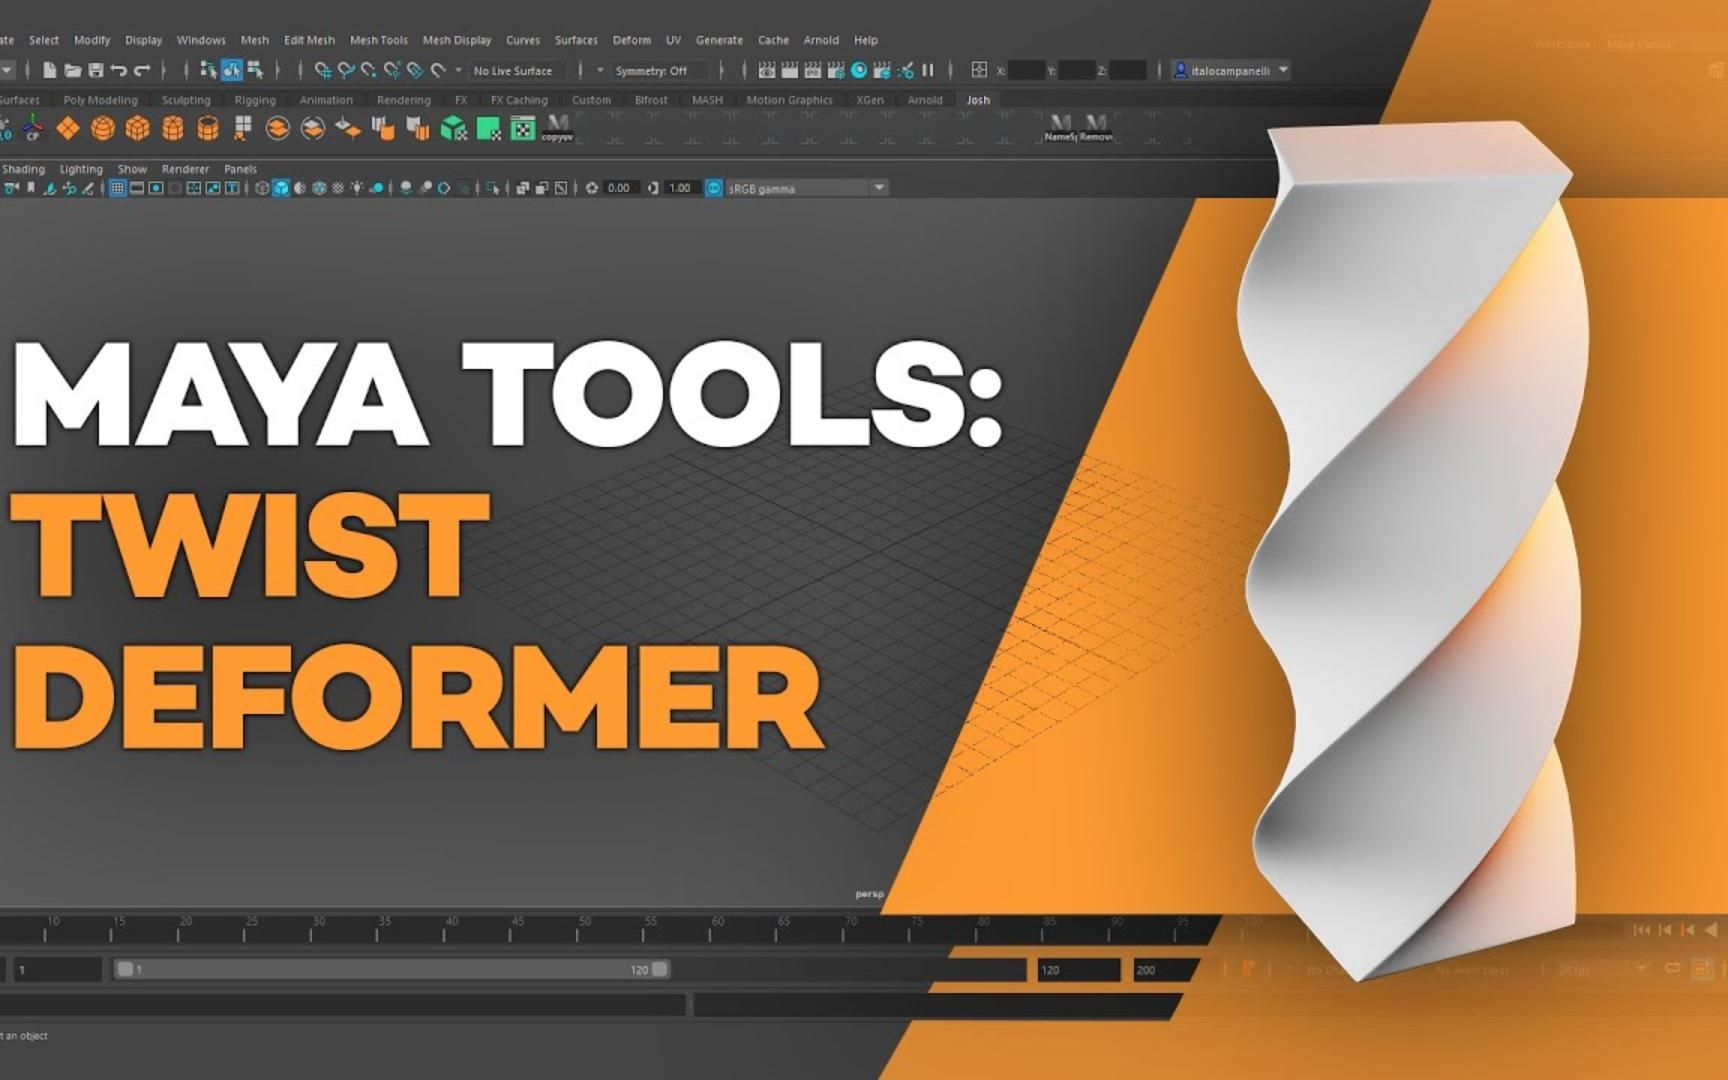Click the Save Scene disk icon

click(x=96, y=70)
